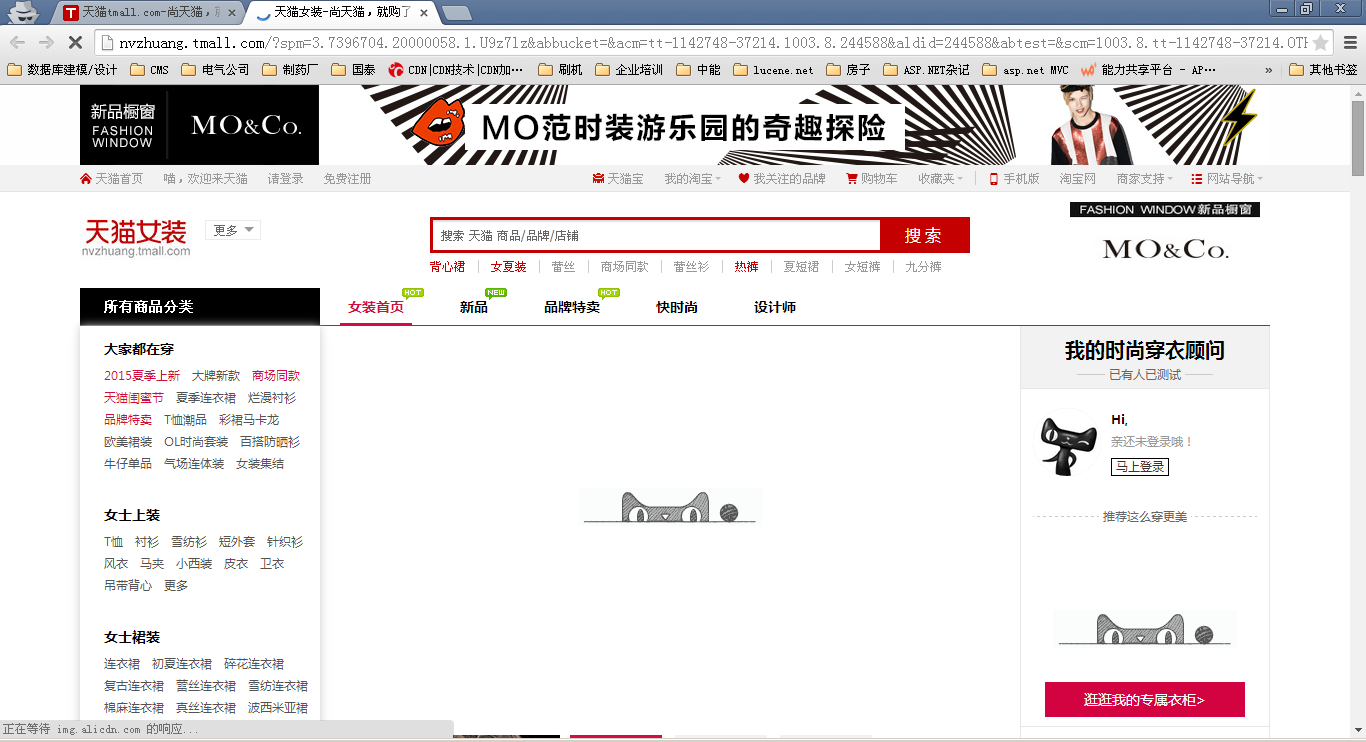Open 手机版 mobile version link
This screenshot has width=1366, height=742.
[1014, 178]
